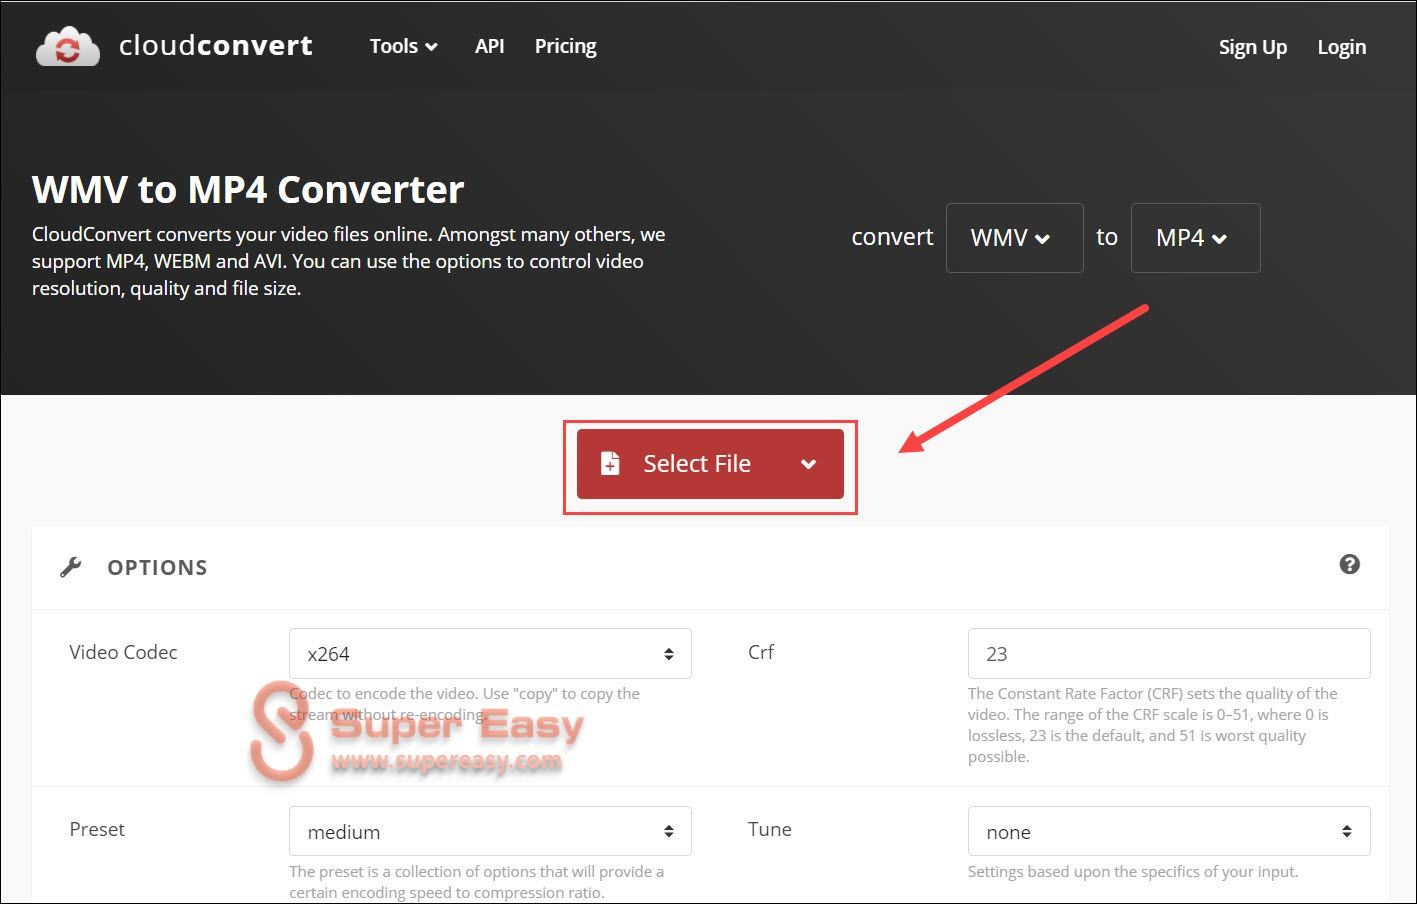Screen dimensions: 1417x904
Task: Open the Tools menu
Action: [x=403, y=46]
